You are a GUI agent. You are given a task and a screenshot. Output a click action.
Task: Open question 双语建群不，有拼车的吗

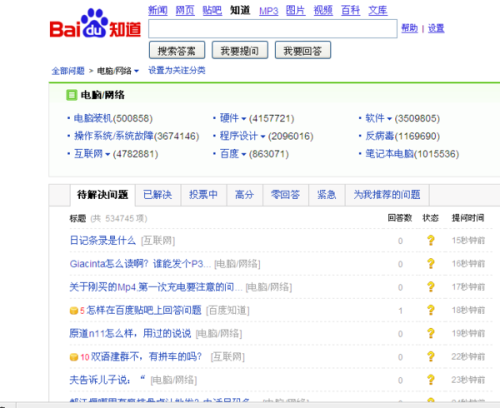coord(146,357)
